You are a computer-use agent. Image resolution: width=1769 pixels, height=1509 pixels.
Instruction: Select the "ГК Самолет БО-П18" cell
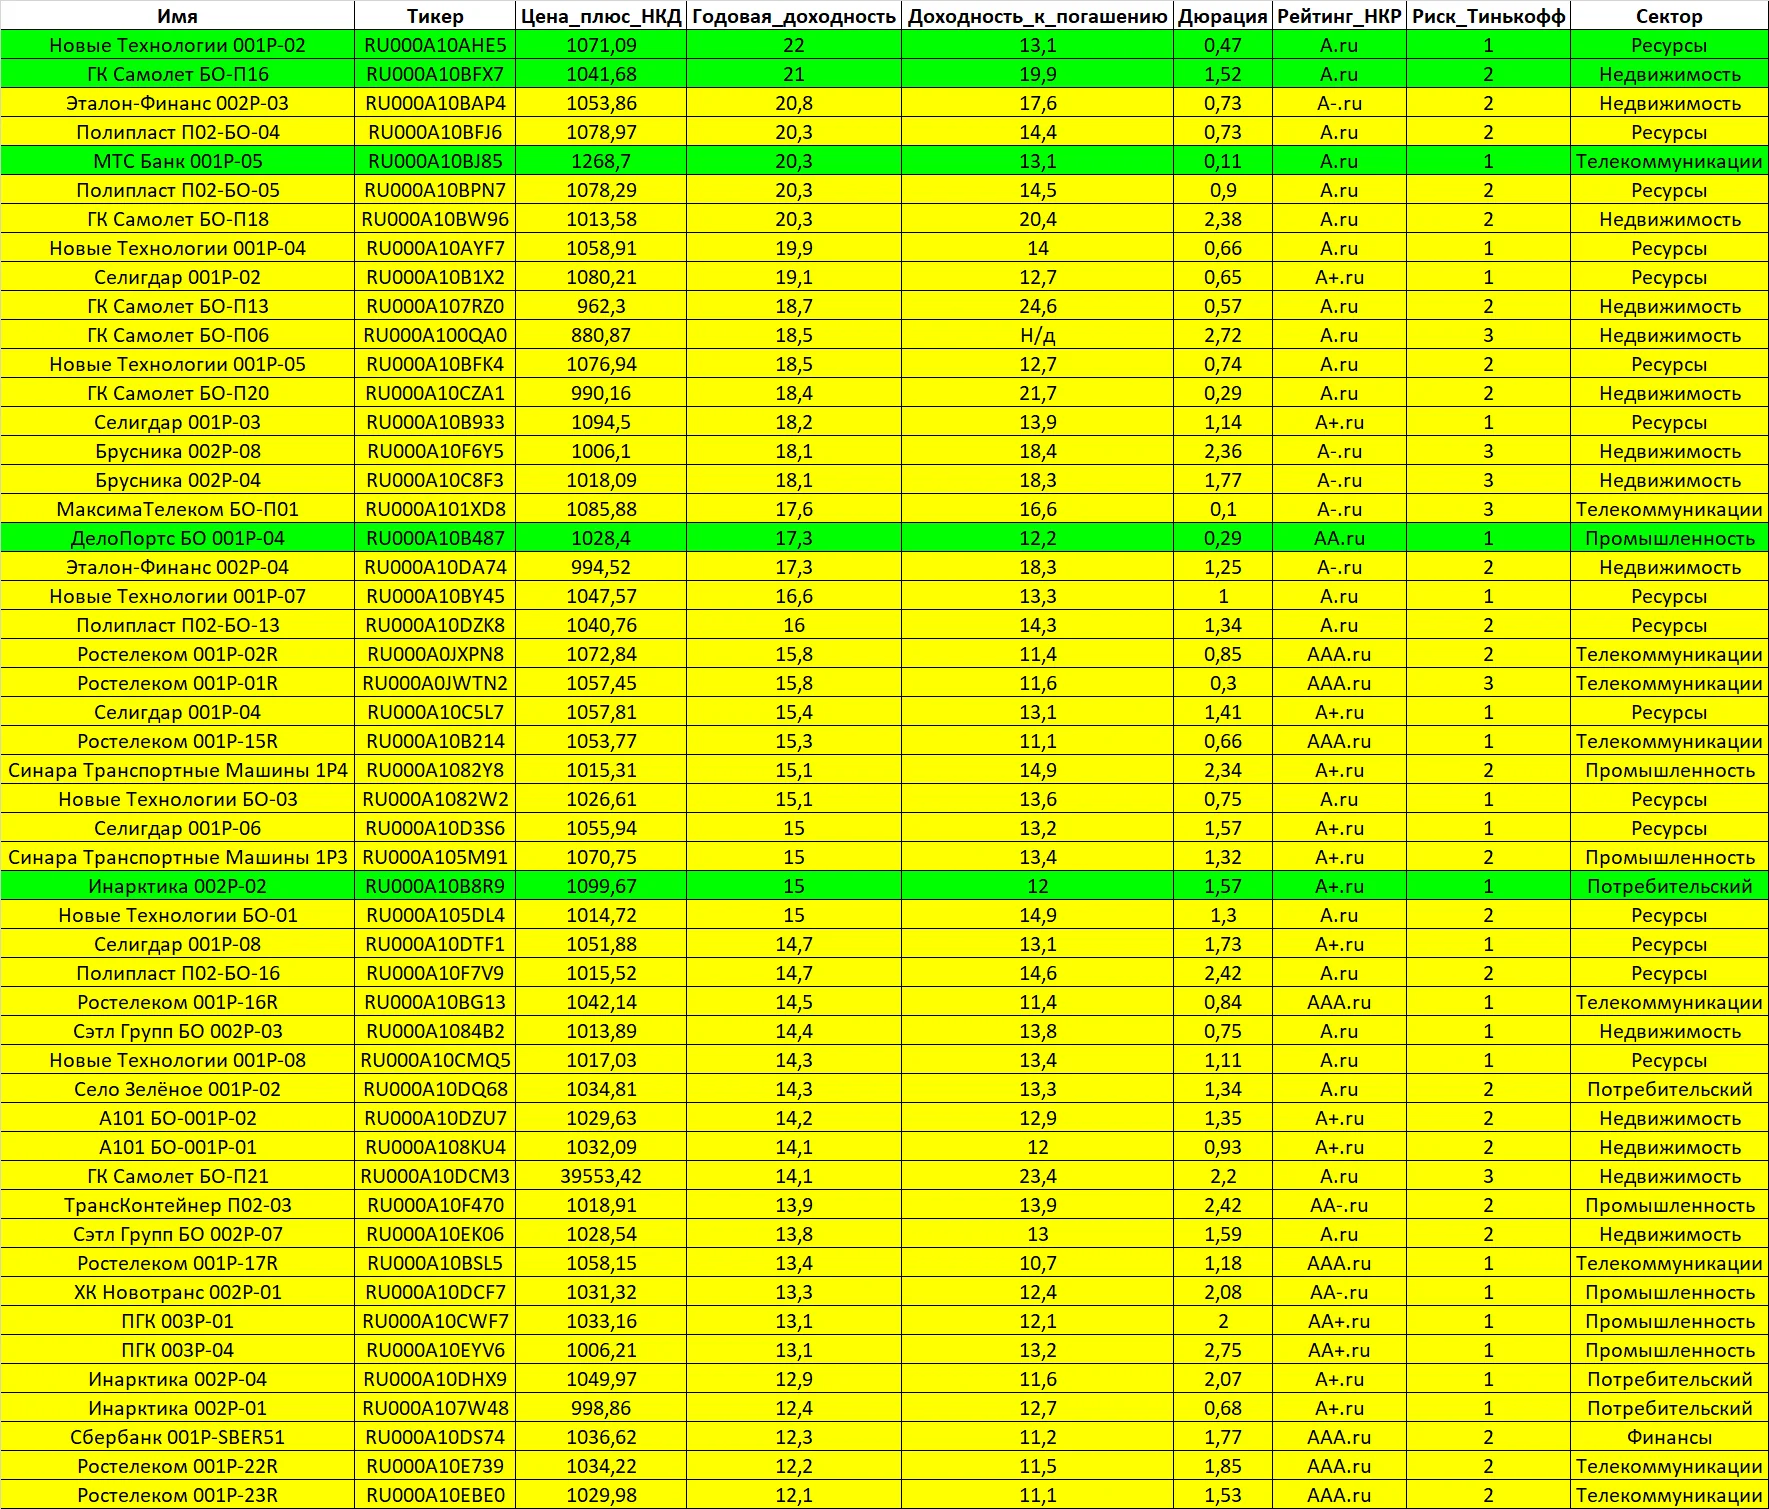point(178,219)
